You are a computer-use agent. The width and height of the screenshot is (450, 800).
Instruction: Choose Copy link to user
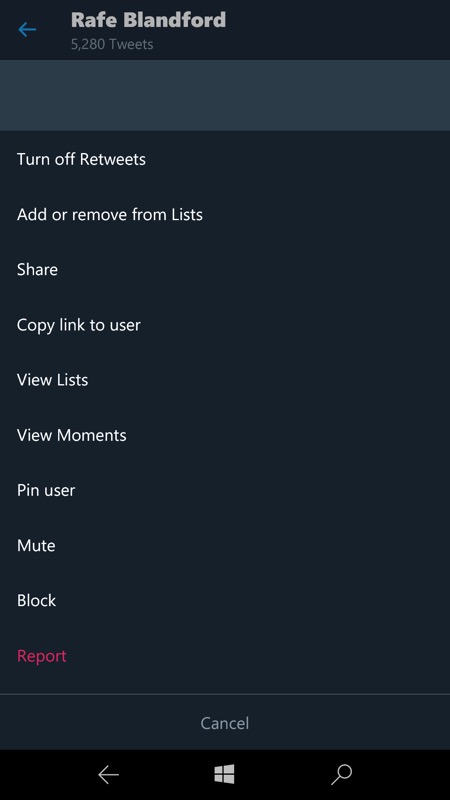click(x=79, y=325)
